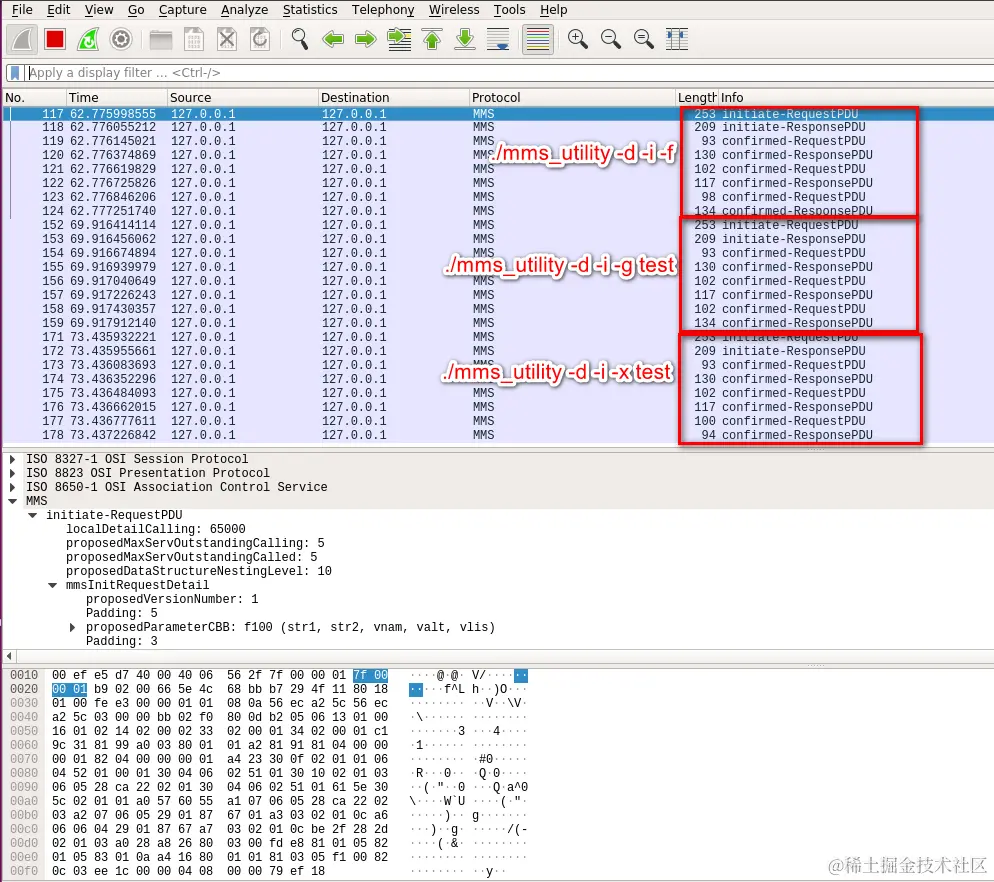Reset text to normal size
Image resolution: width=994 pixels, height=882 pixels.
(643, 39)
